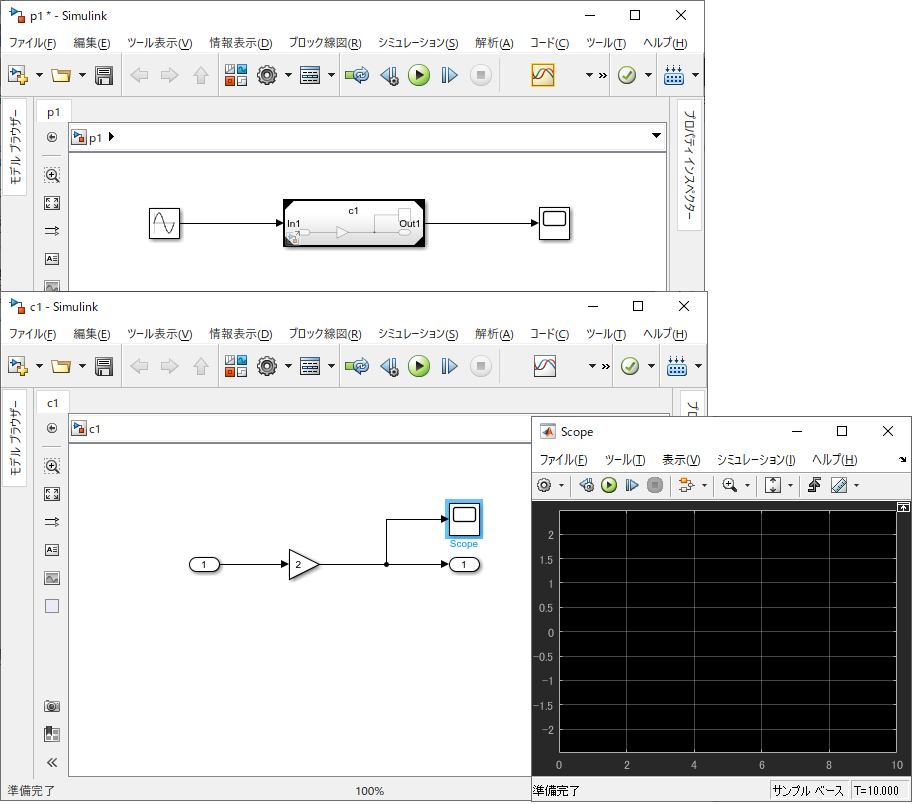914x804 pixels.
Task: Click Triggers icon in Scope window
Action: [814, 485]
